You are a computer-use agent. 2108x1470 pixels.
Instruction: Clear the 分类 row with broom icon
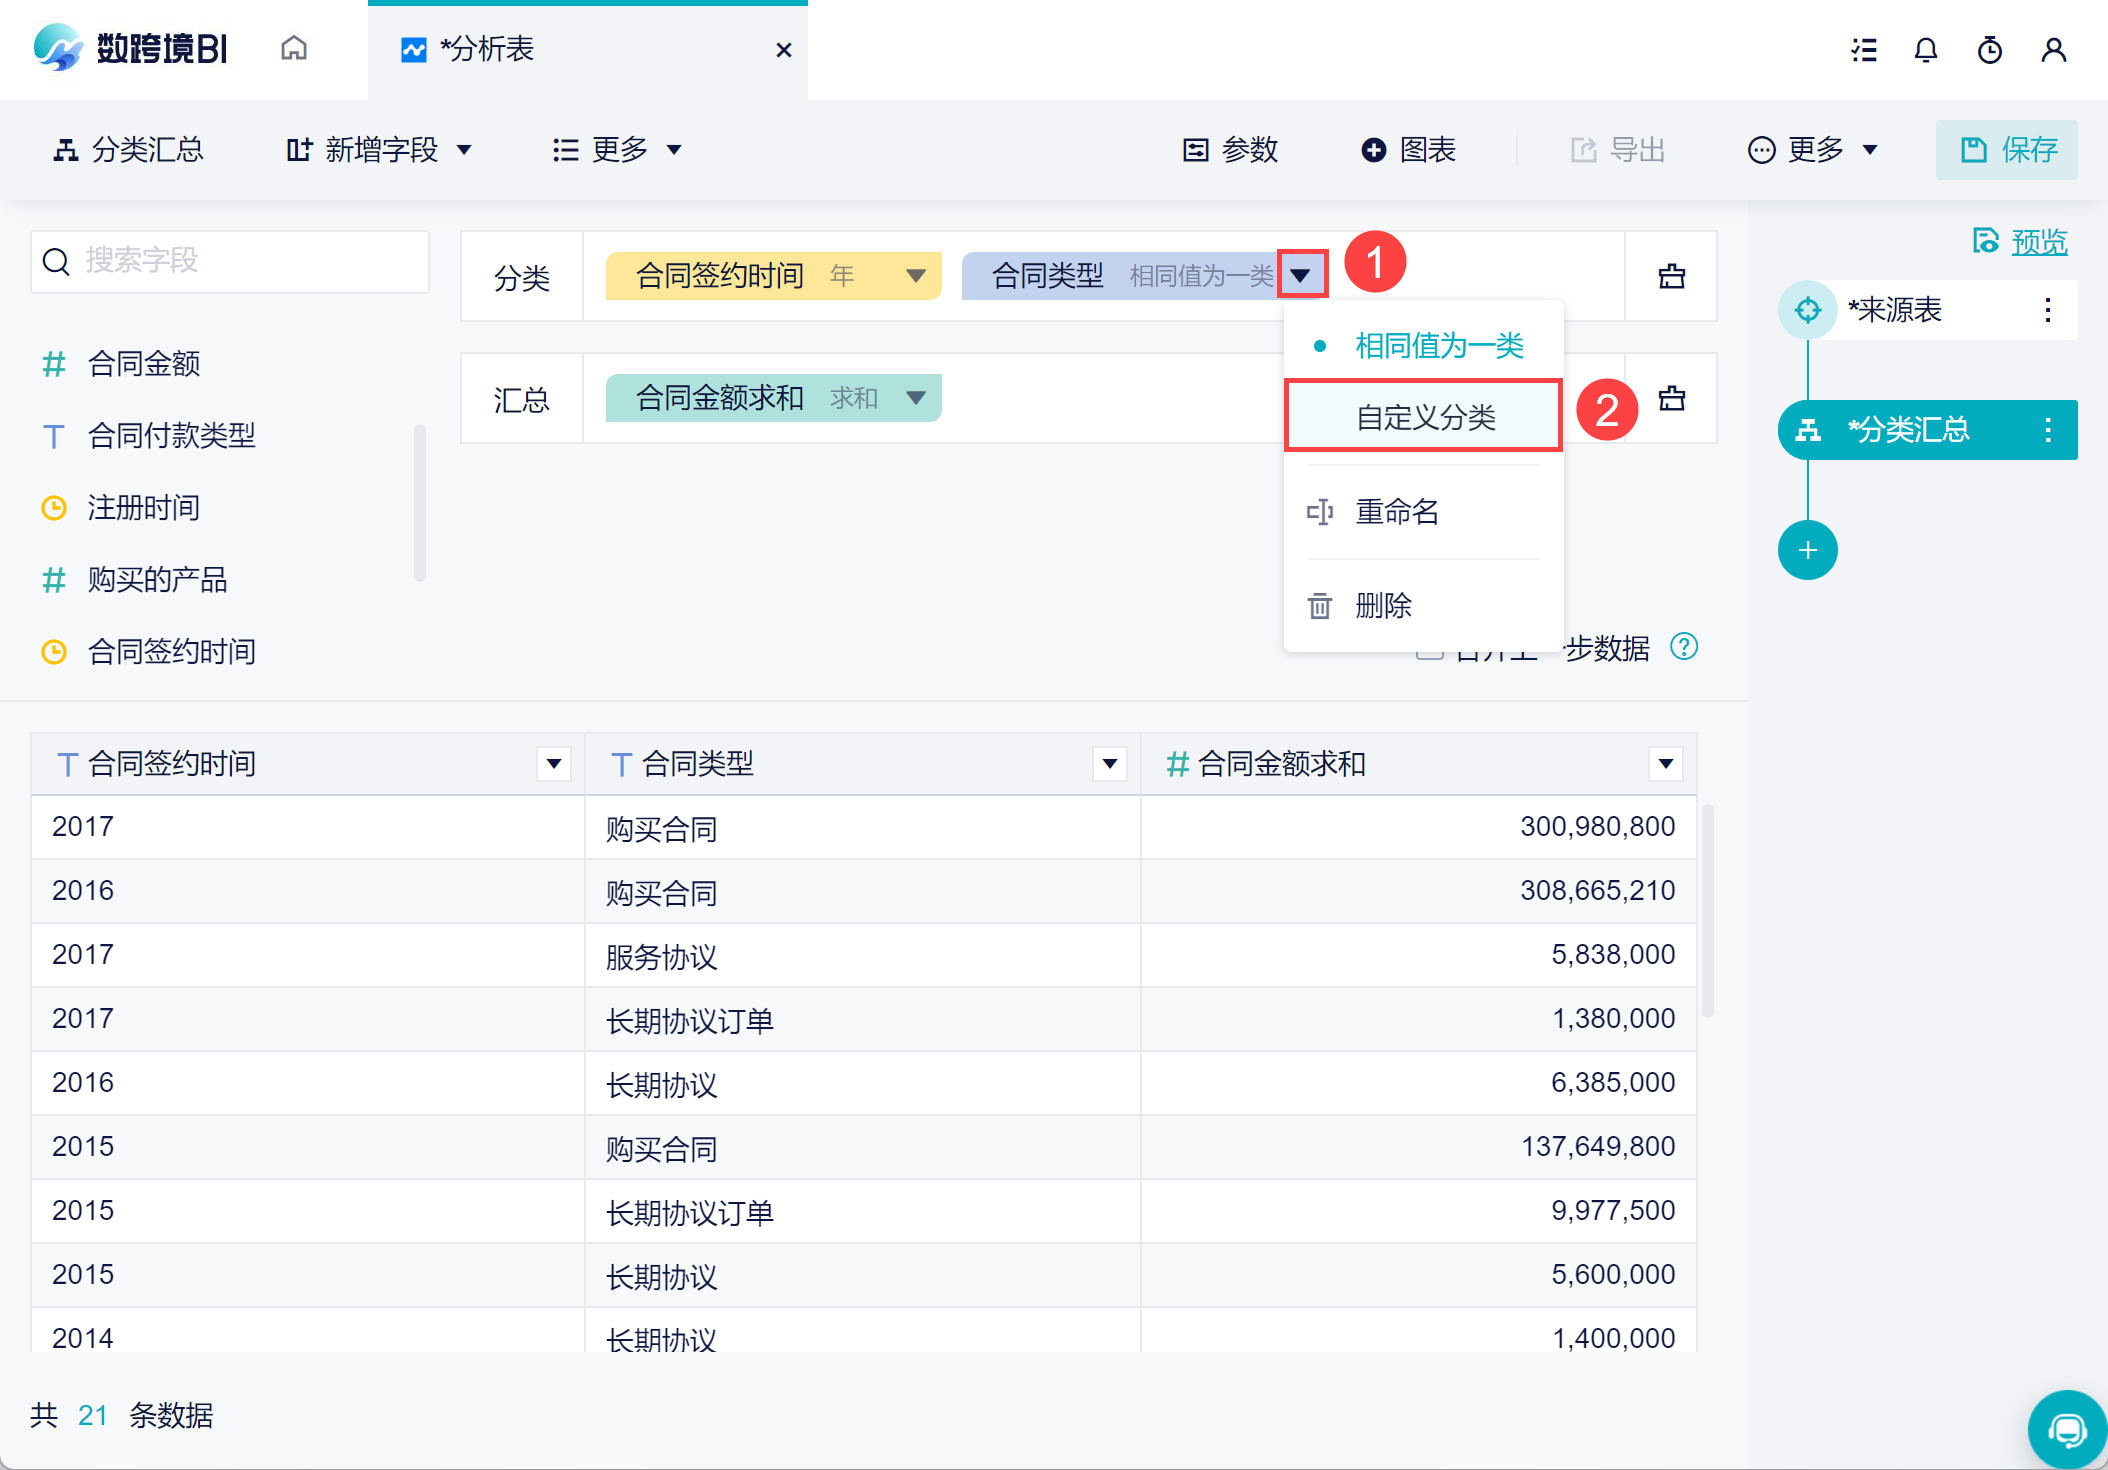tap(1672, 276)
